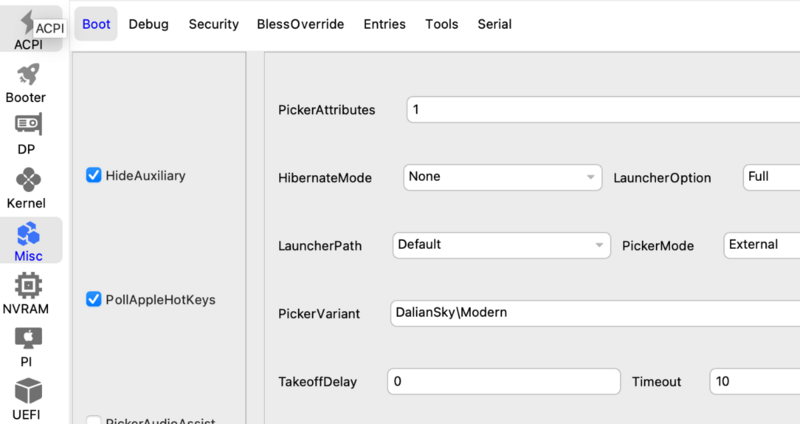Open the DP device properties icon
The height and width of the screenshot is (424, 800).
(27, 126)
